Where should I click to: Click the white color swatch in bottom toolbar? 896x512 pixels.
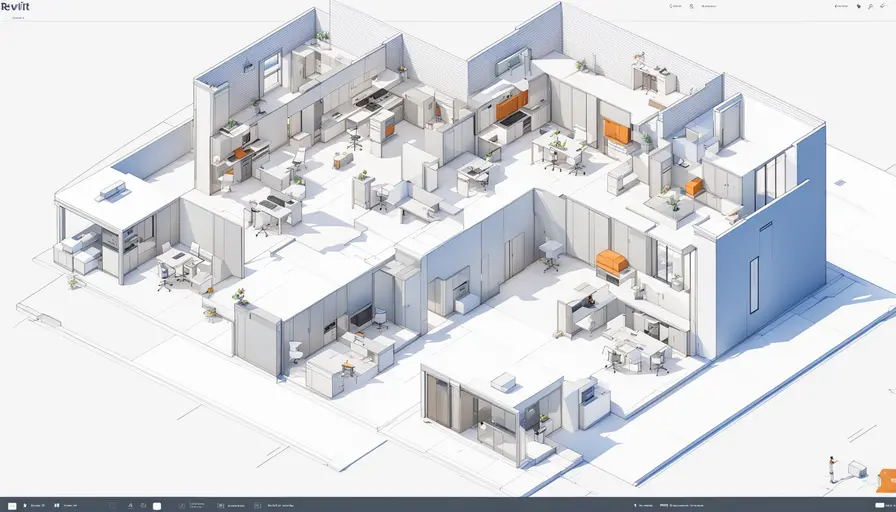pyautogui.click(x=156, y=506)
